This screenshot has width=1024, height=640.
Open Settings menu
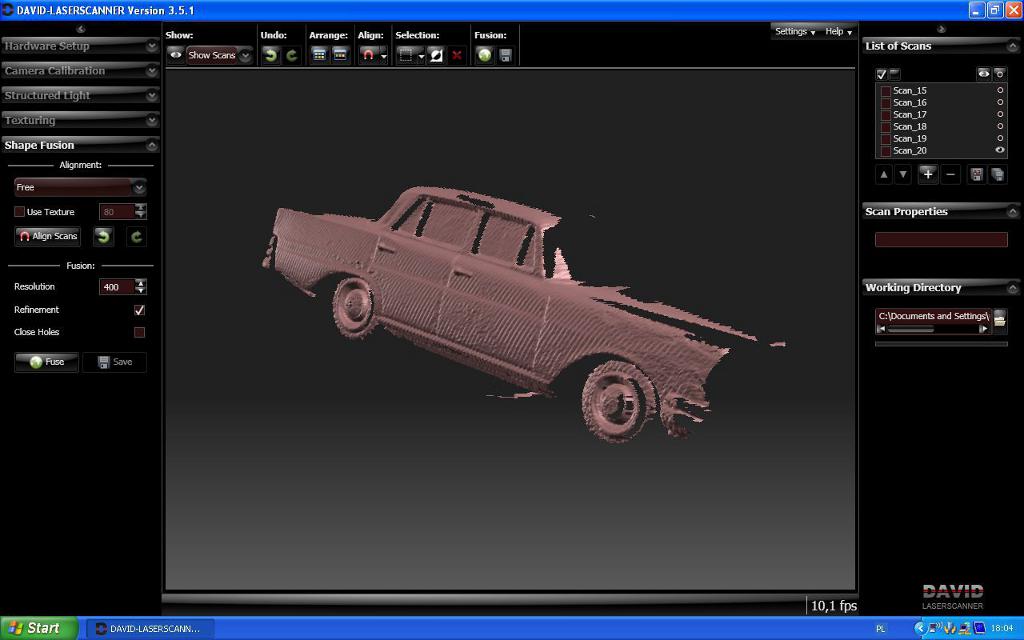pos(795,31)
